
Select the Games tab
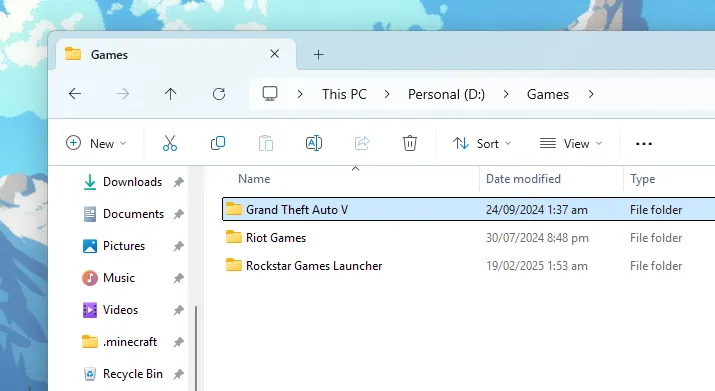(176, 54)
